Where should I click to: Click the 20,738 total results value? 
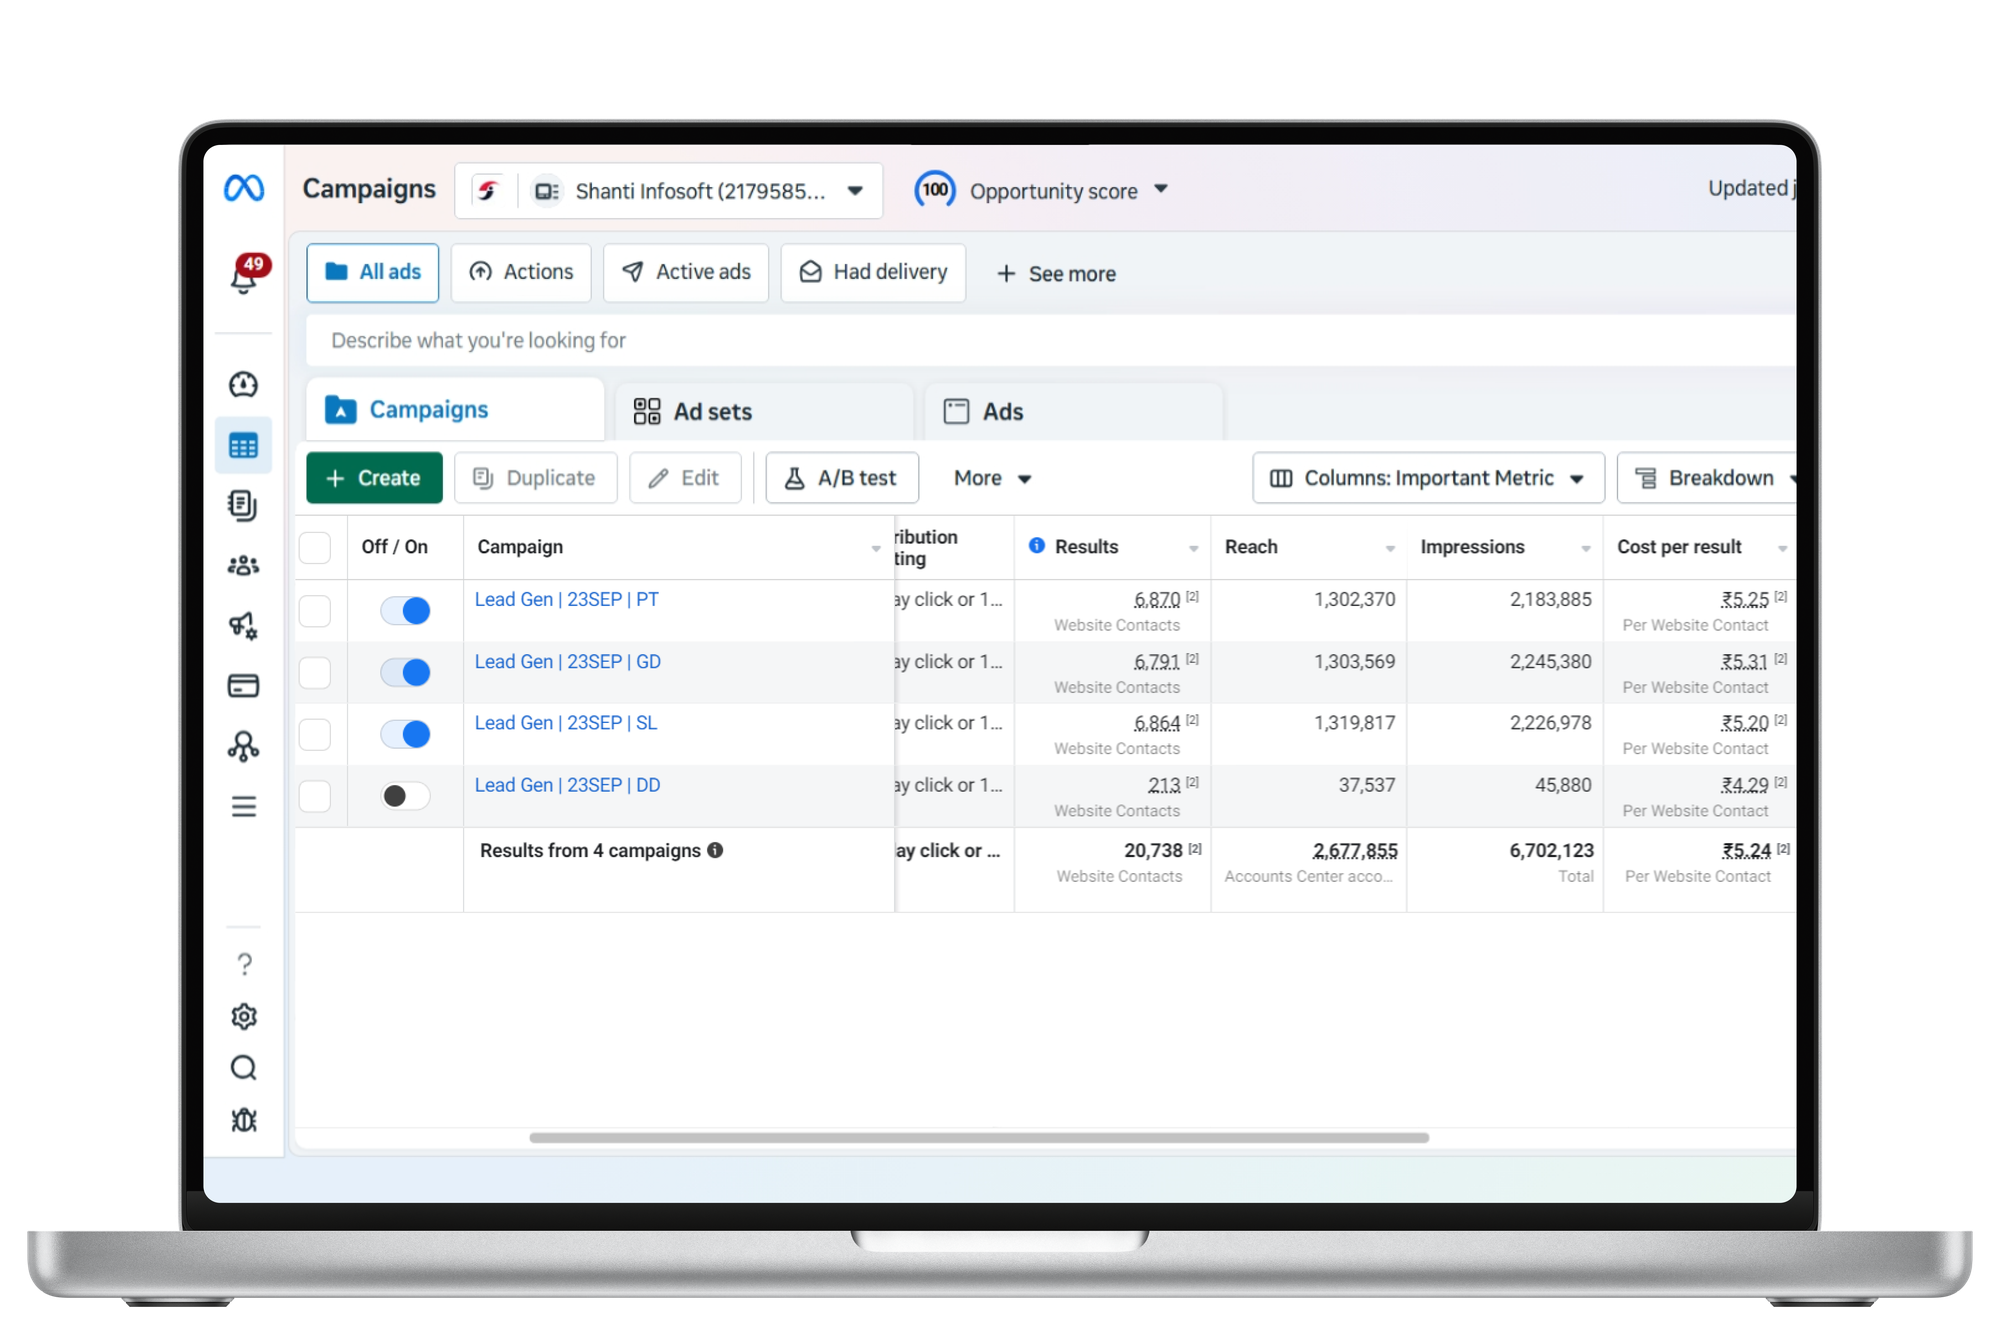[1153, 850]
